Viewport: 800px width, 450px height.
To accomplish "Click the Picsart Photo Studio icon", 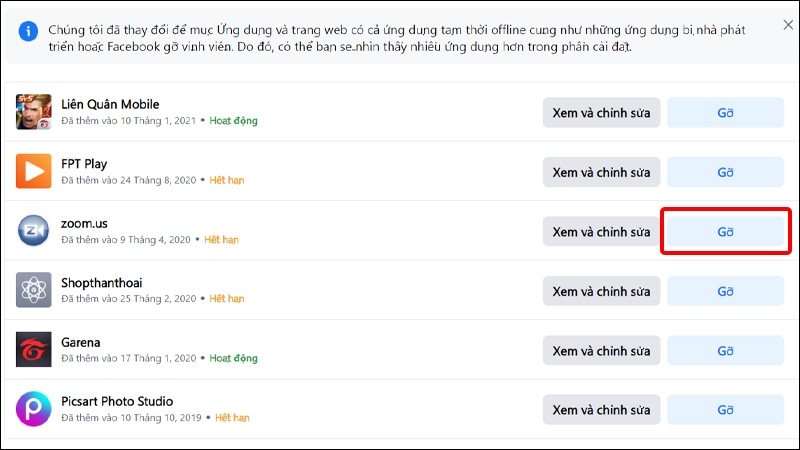I will point(34,409).
